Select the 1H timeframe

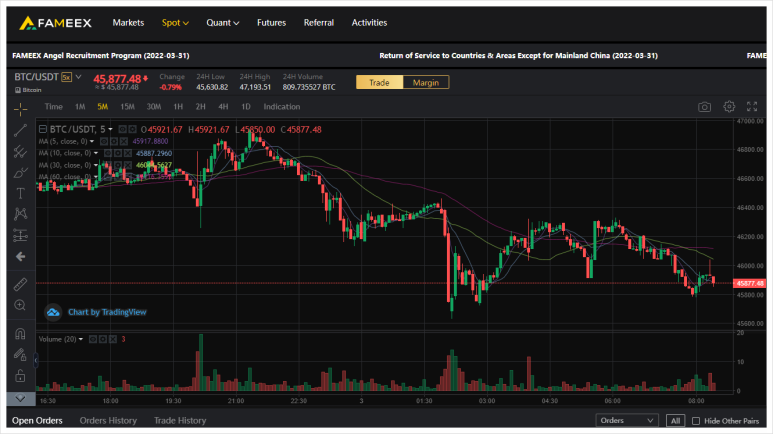(178, 107)
